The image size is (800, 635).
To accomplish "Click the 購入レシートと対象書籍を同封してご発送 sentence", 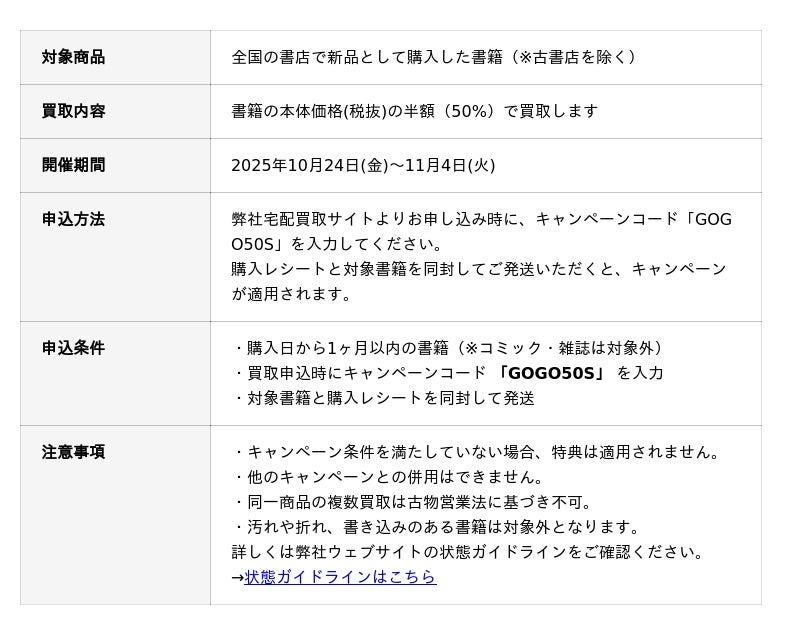I will [x=478, y=269].
